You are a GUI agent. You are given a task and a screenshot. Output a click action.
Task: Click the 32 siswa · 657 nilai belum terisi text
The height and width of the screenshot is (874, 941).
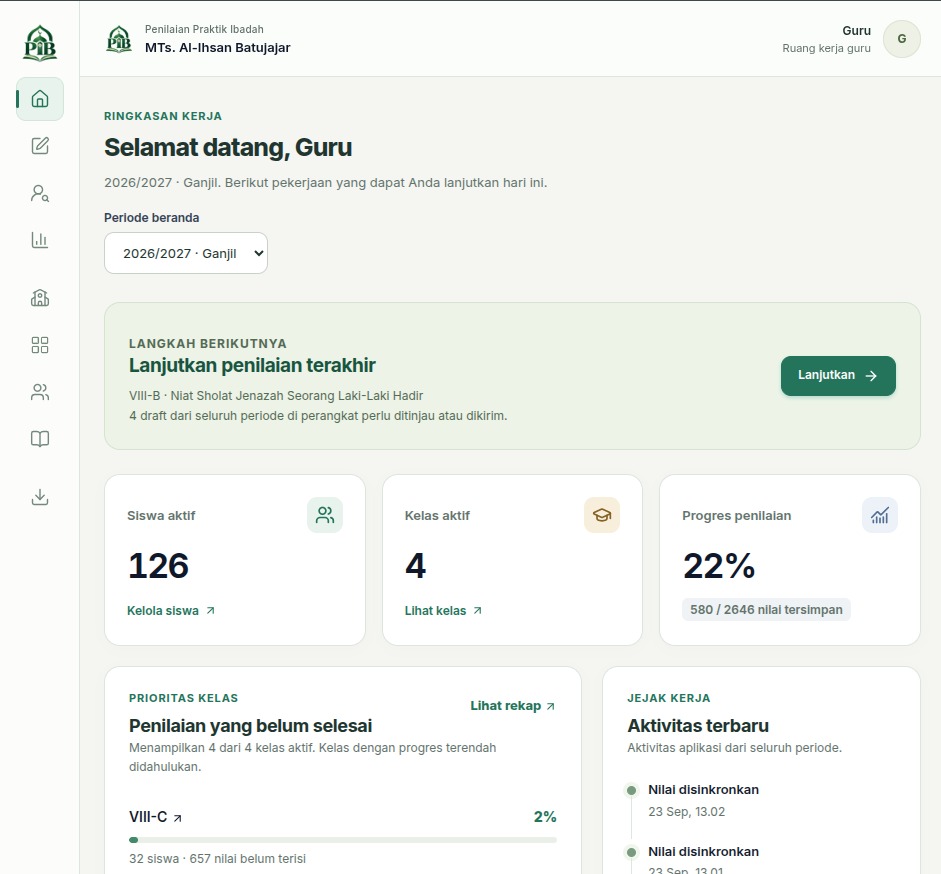(x=217, y=858)
